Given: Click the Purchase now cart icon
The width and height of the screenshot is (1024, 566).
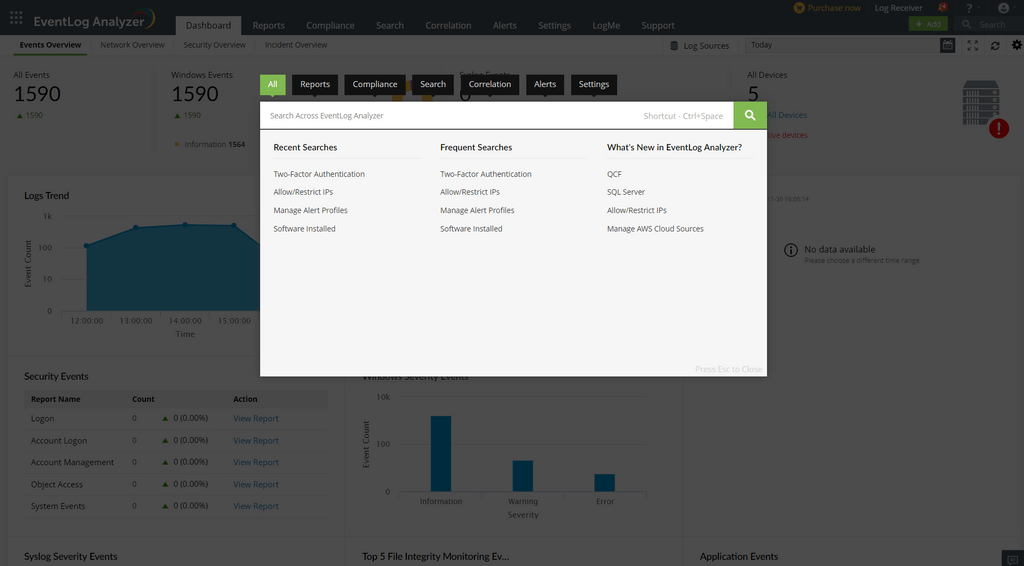Looking at the screenshot, I should pos(799,8).
